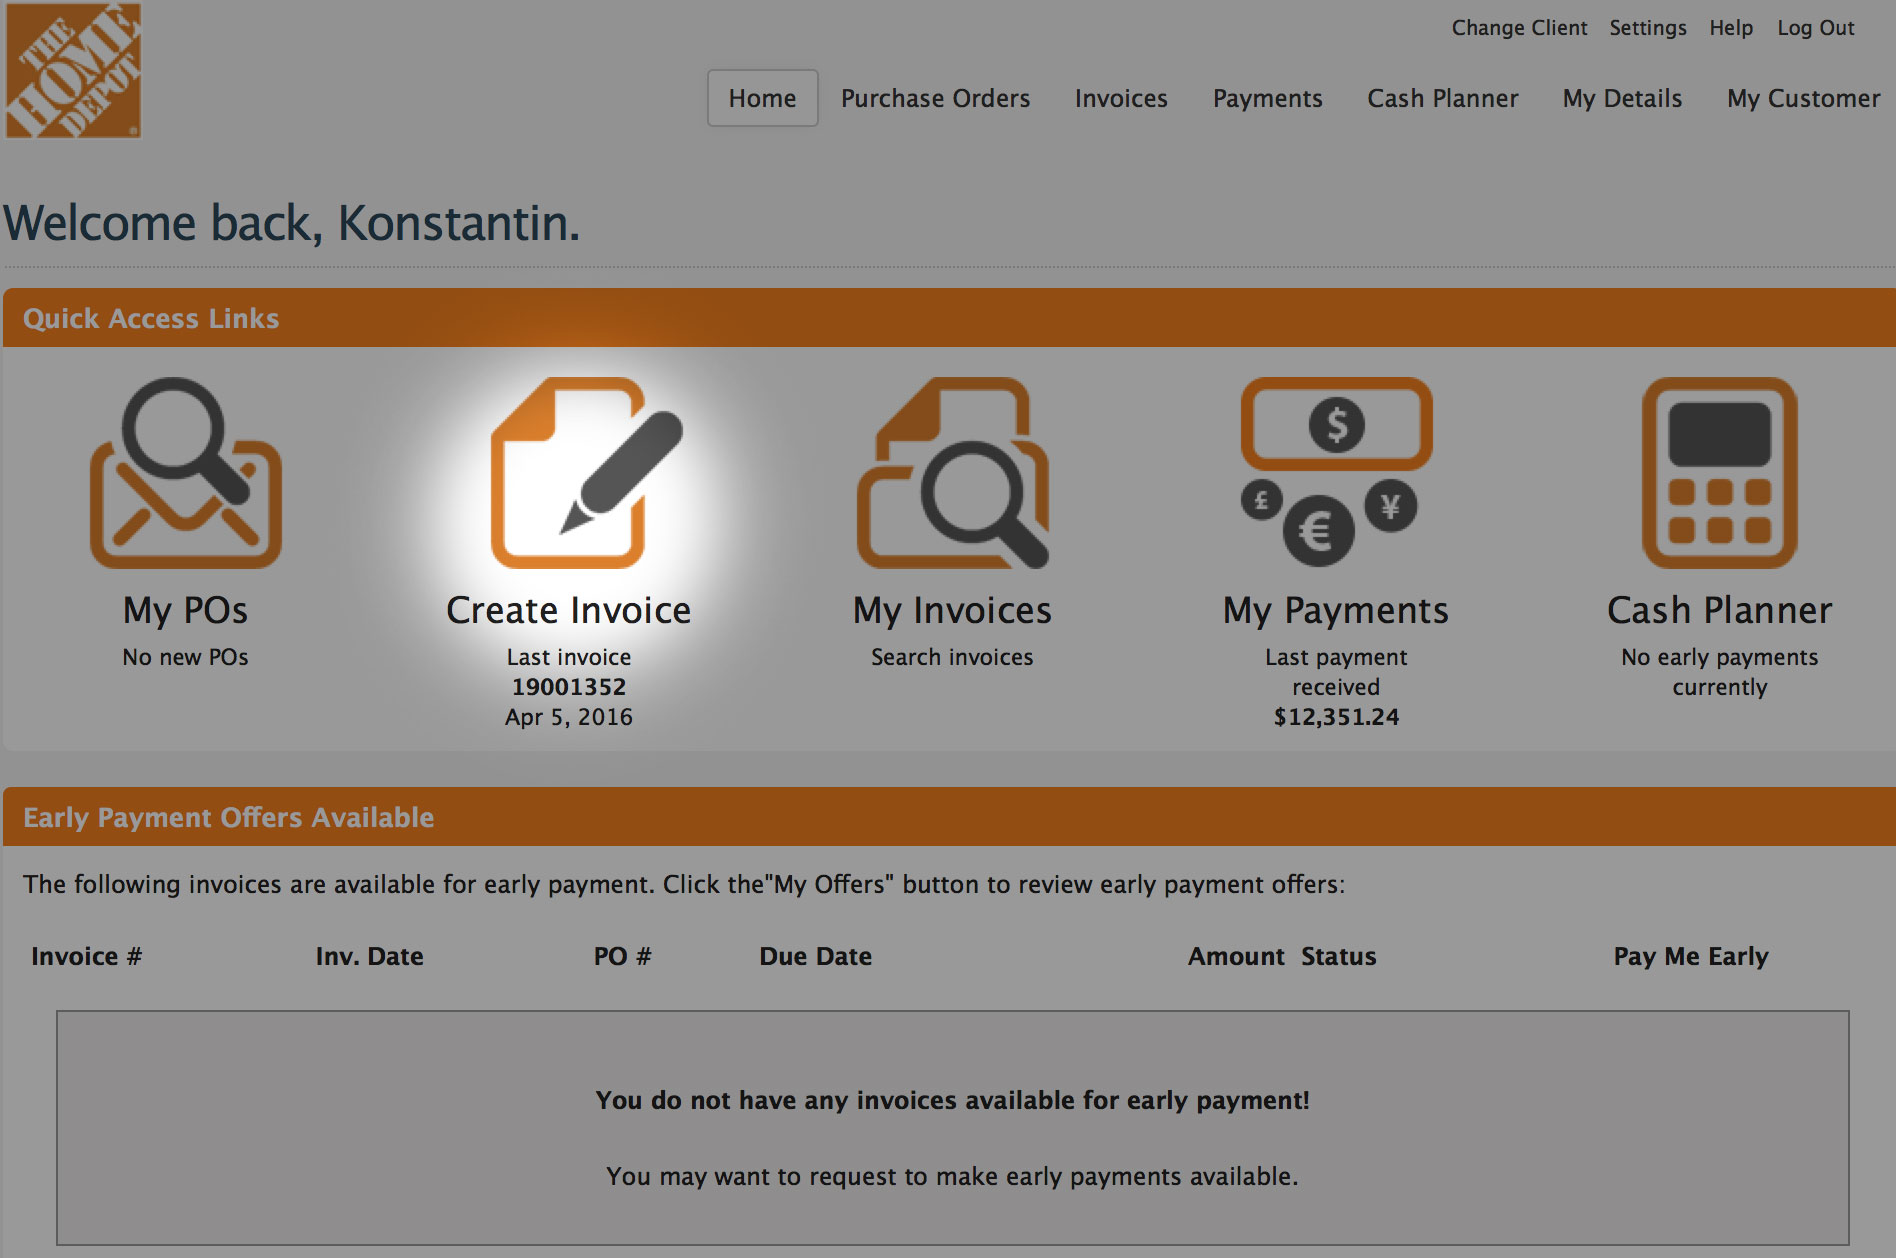This screenshot has width=1896, height=1258.
Task: Log Out of the portal
Action: pyautogui.click(x=1815, y=28)
